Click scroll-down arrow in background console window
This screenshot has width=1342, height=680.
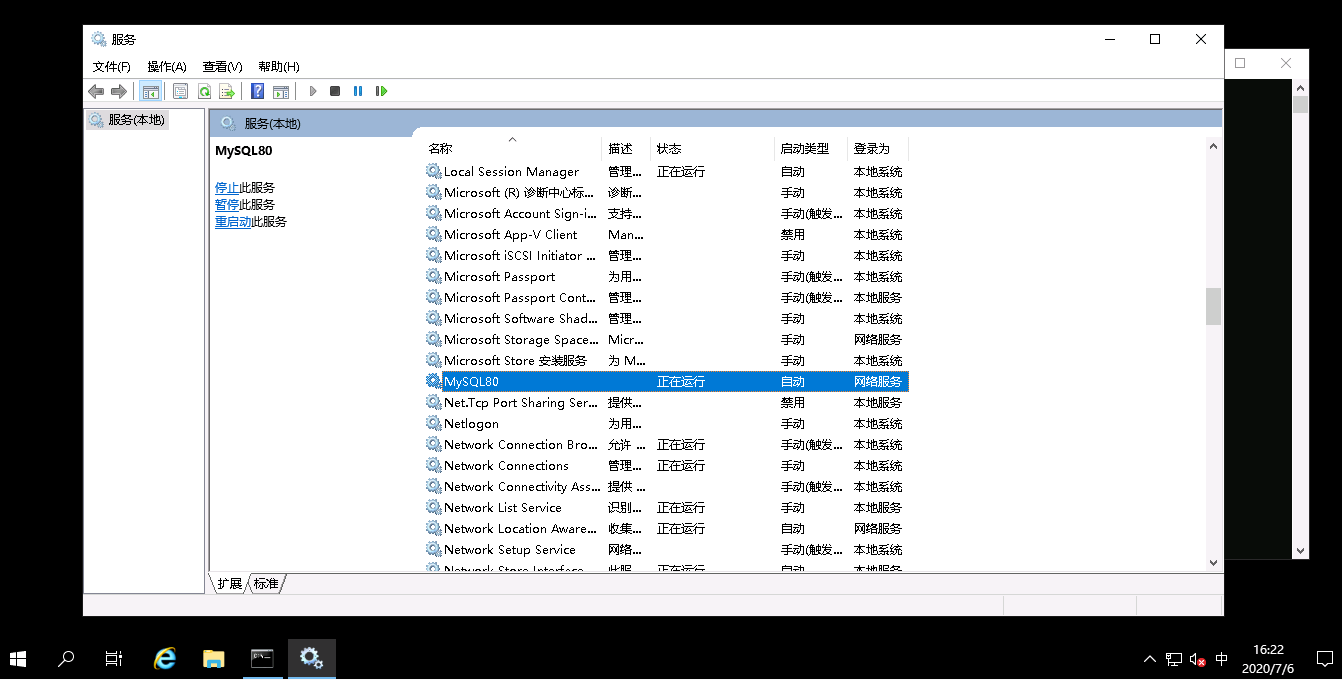coord(1301,550)
